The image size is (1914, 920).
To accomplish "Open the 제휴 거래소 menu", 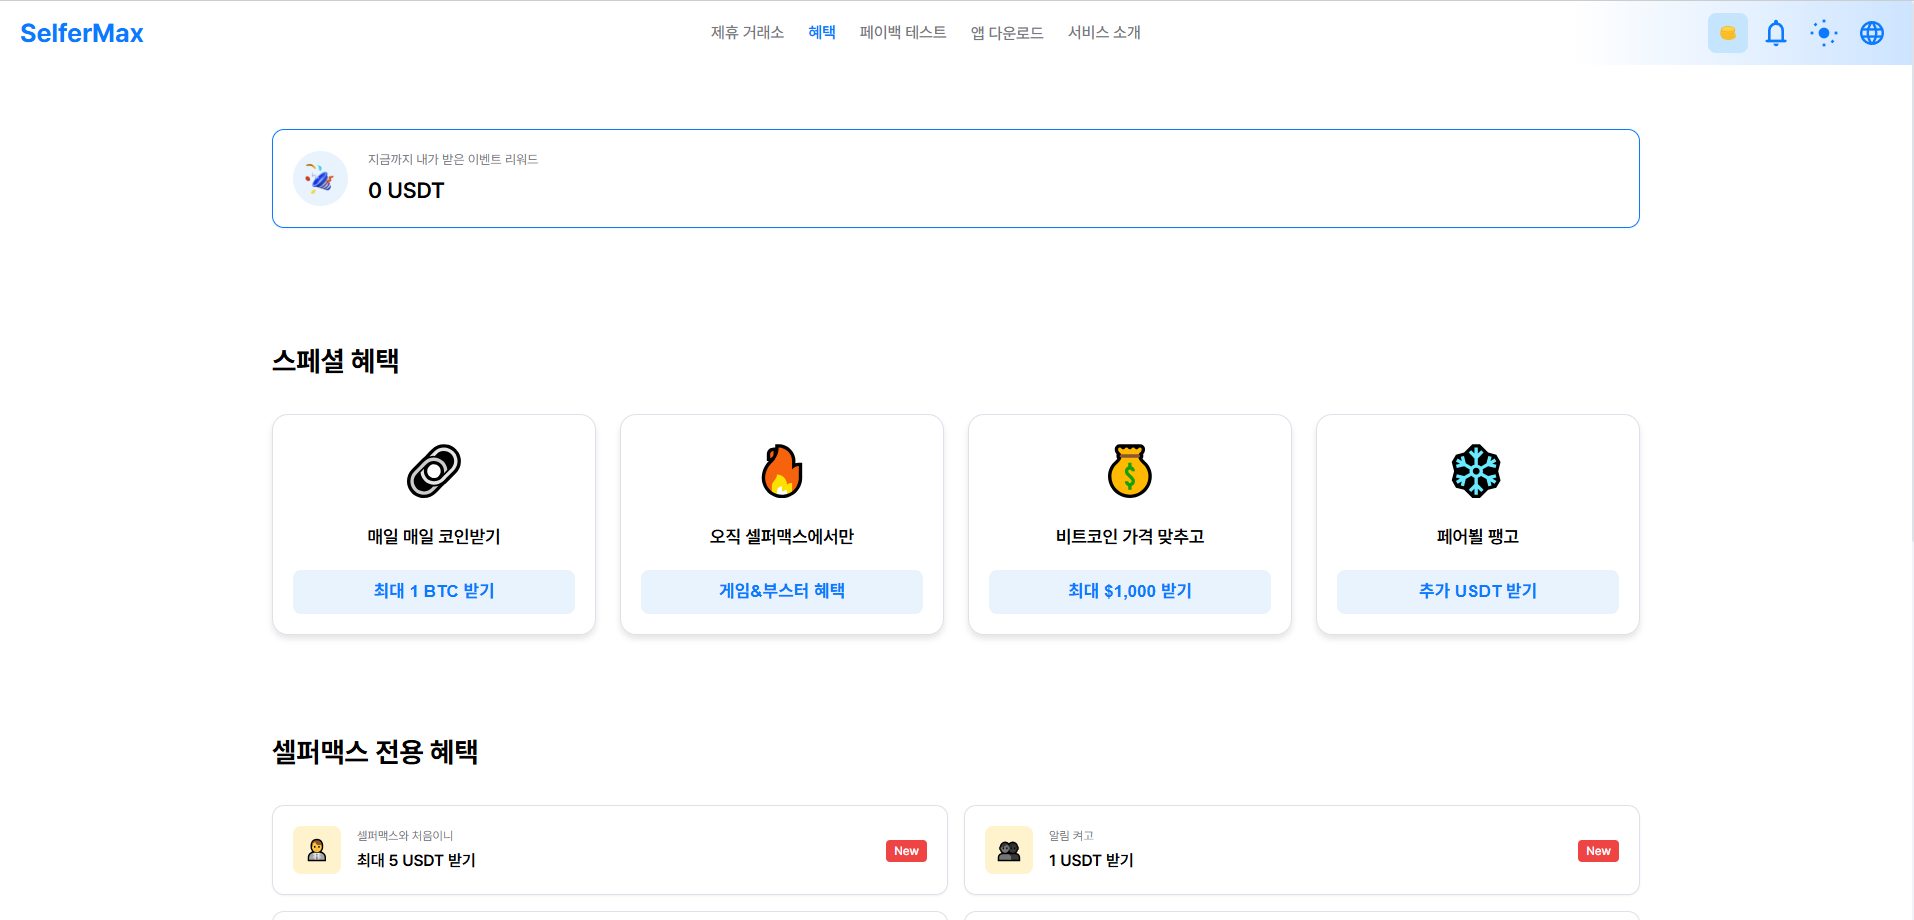I will 747,33.
